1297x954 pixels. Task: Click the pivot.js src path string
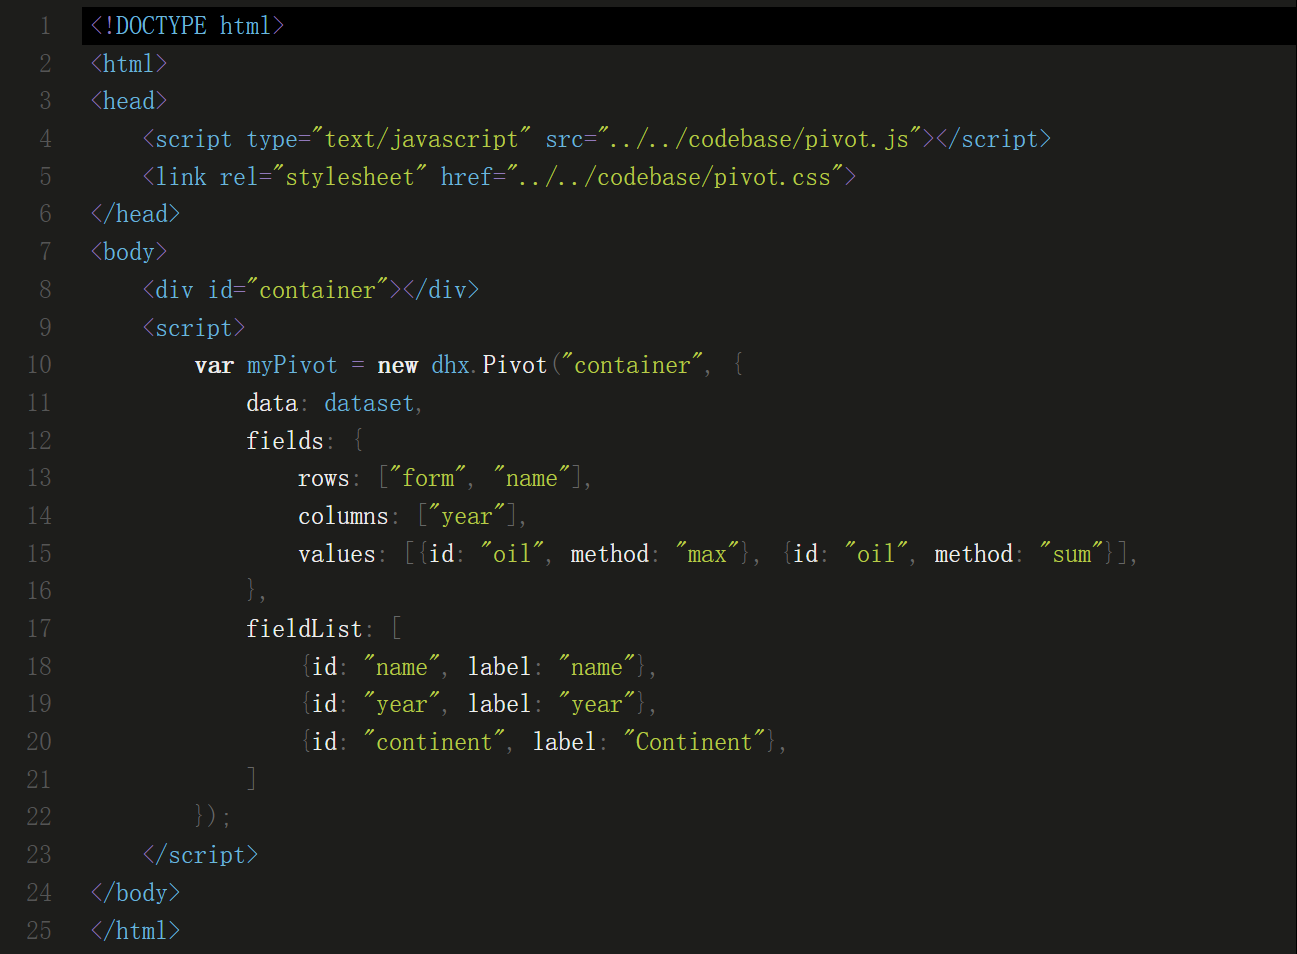(759, 139)
